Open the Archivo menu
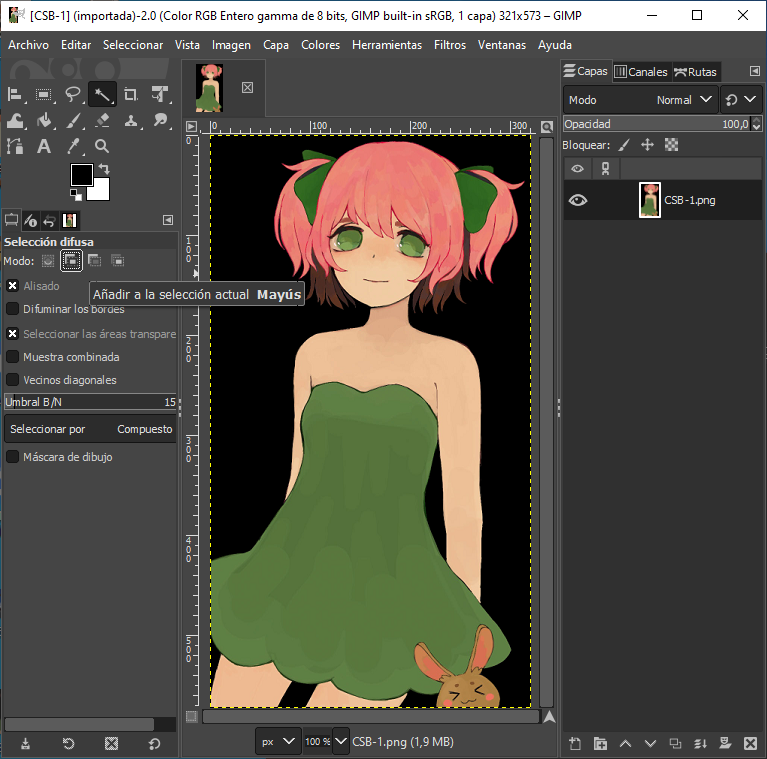Screen dimensions: 767x759 28,45
